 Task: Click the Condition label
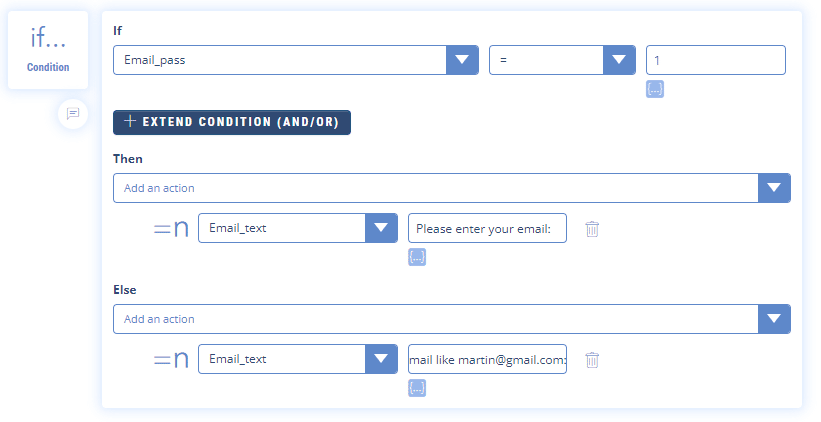[48, 68]
